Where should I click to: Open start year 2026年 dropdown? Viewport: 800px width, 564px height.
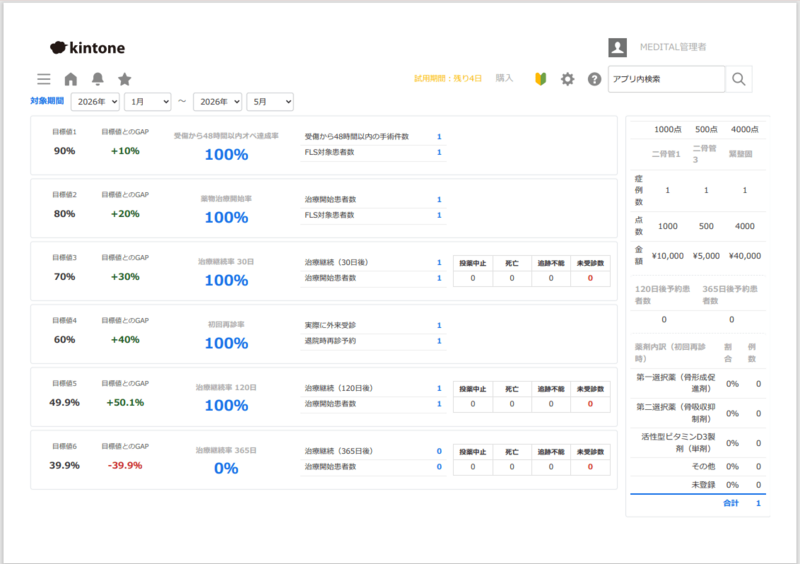[95, 102]
